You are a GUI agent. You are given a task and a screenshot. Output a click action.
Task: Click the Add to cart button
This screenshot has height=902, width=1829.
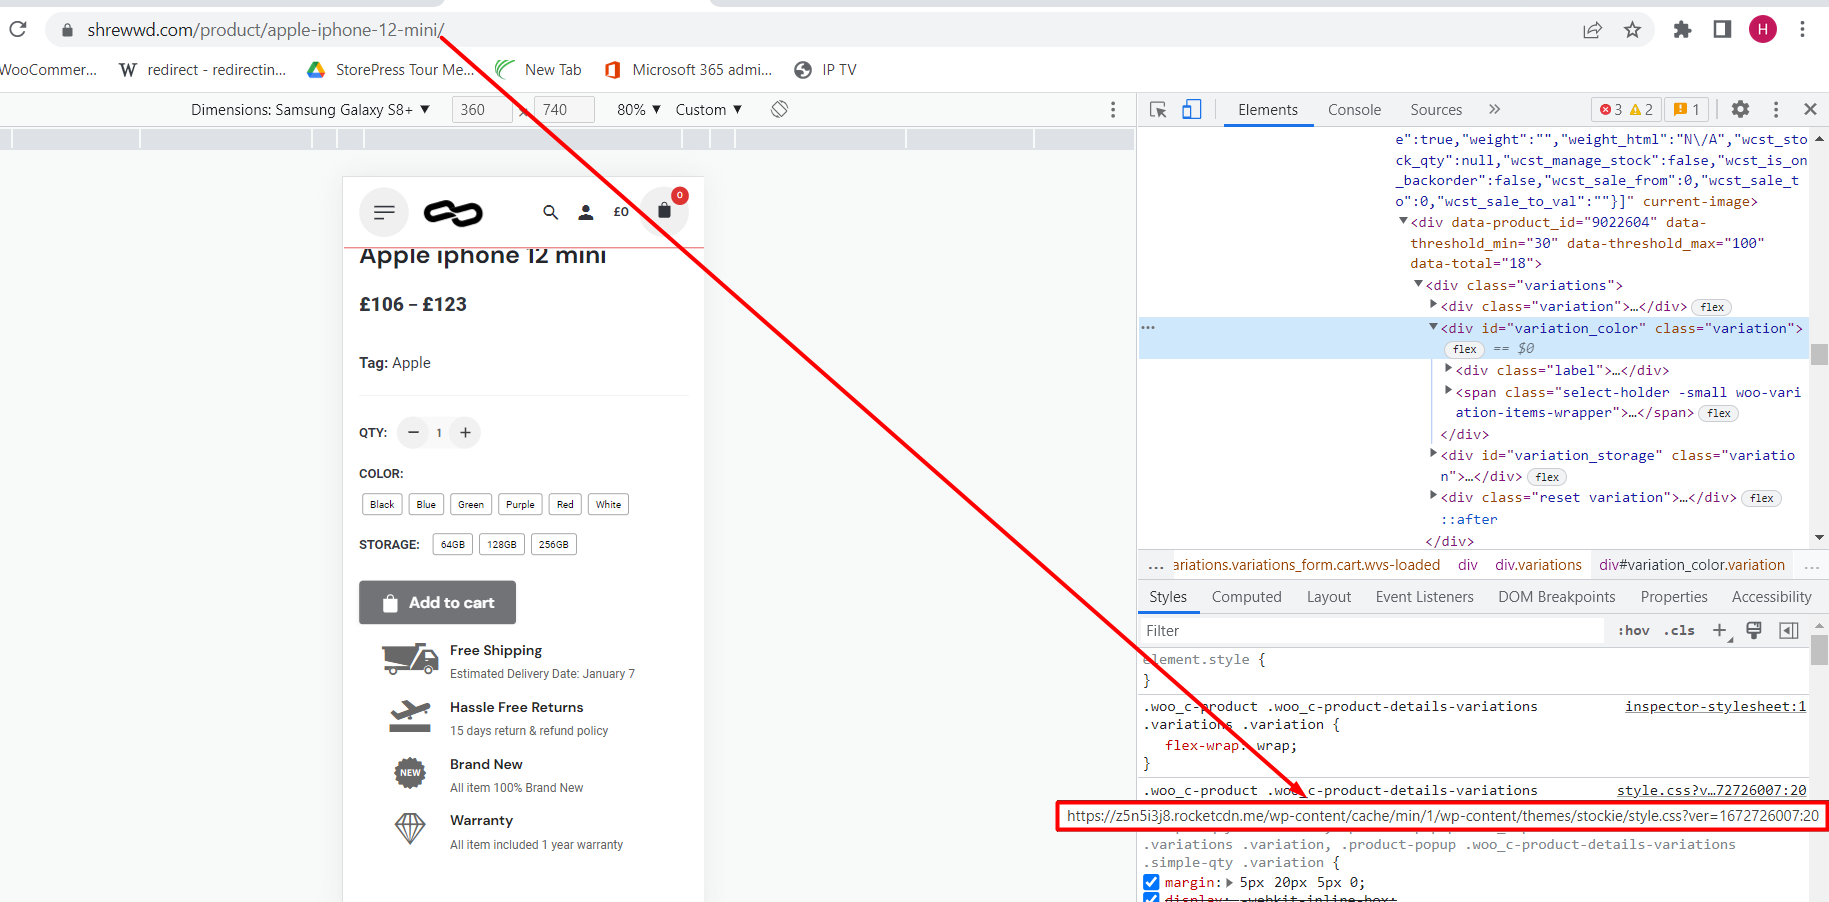point(438,602)
